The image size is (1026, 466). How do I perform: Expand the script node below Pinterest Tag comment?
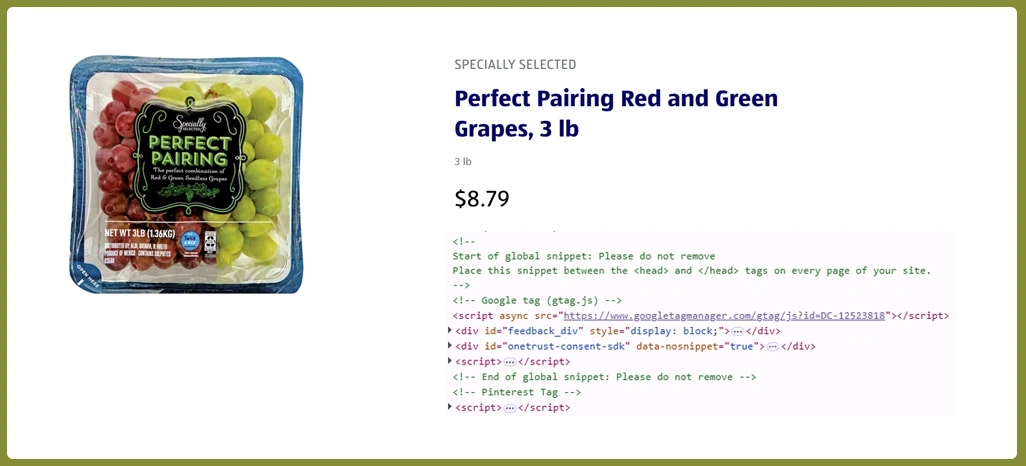click(x=450, y=407)
